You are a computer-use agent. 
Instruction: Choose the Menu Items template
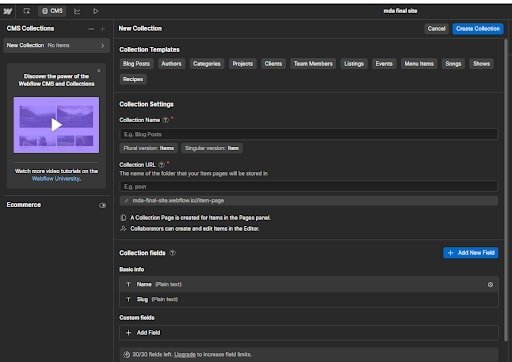coord(419,64)
